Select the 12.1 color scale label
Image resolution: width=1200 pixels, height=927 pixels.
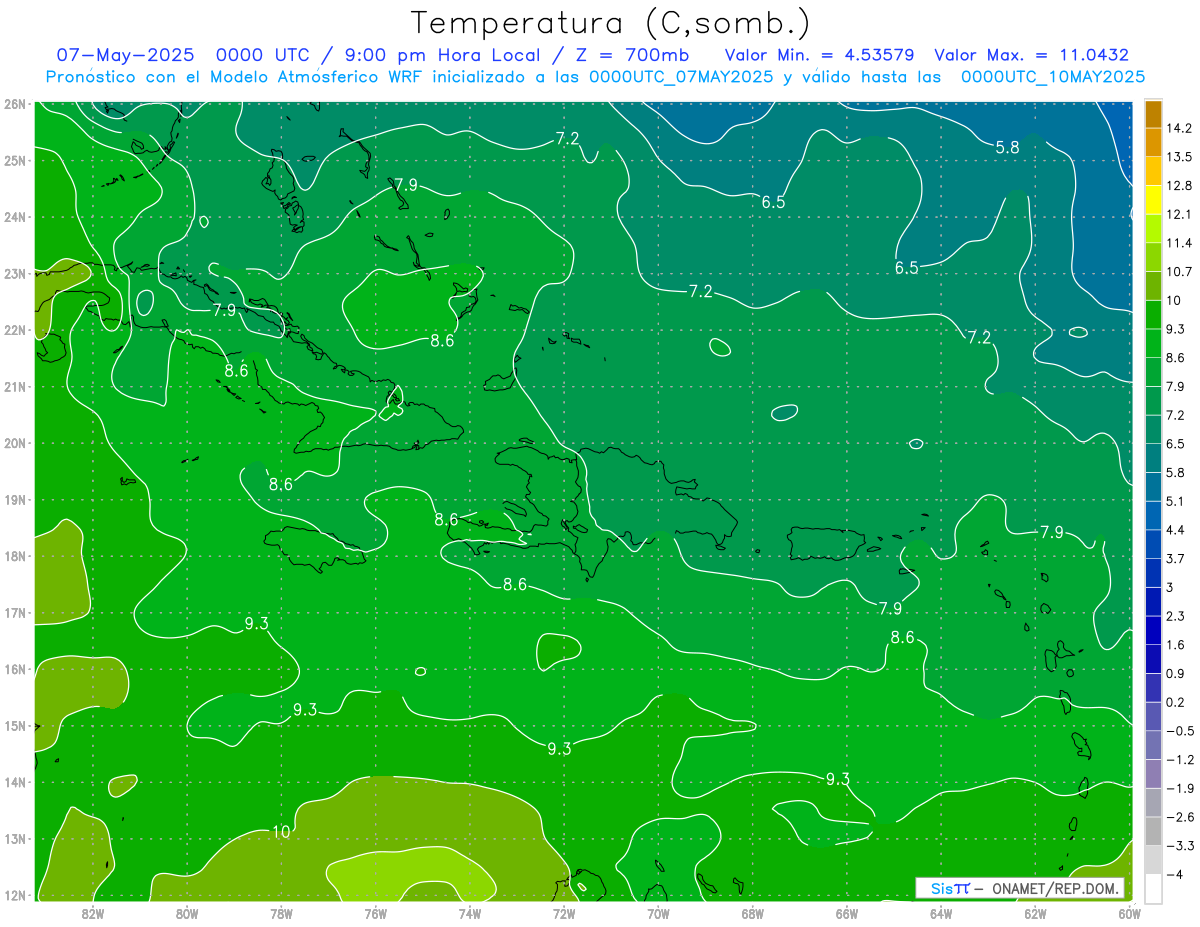click(1179, 214)
